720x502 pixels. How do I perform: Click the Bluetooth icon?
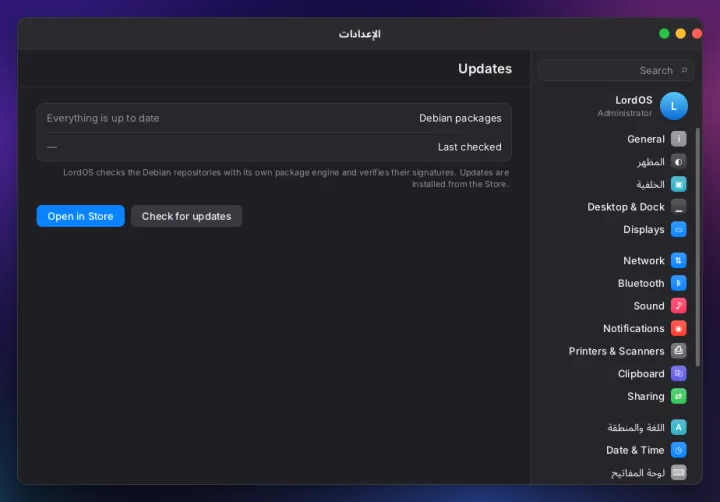click(x=678, y=283)
